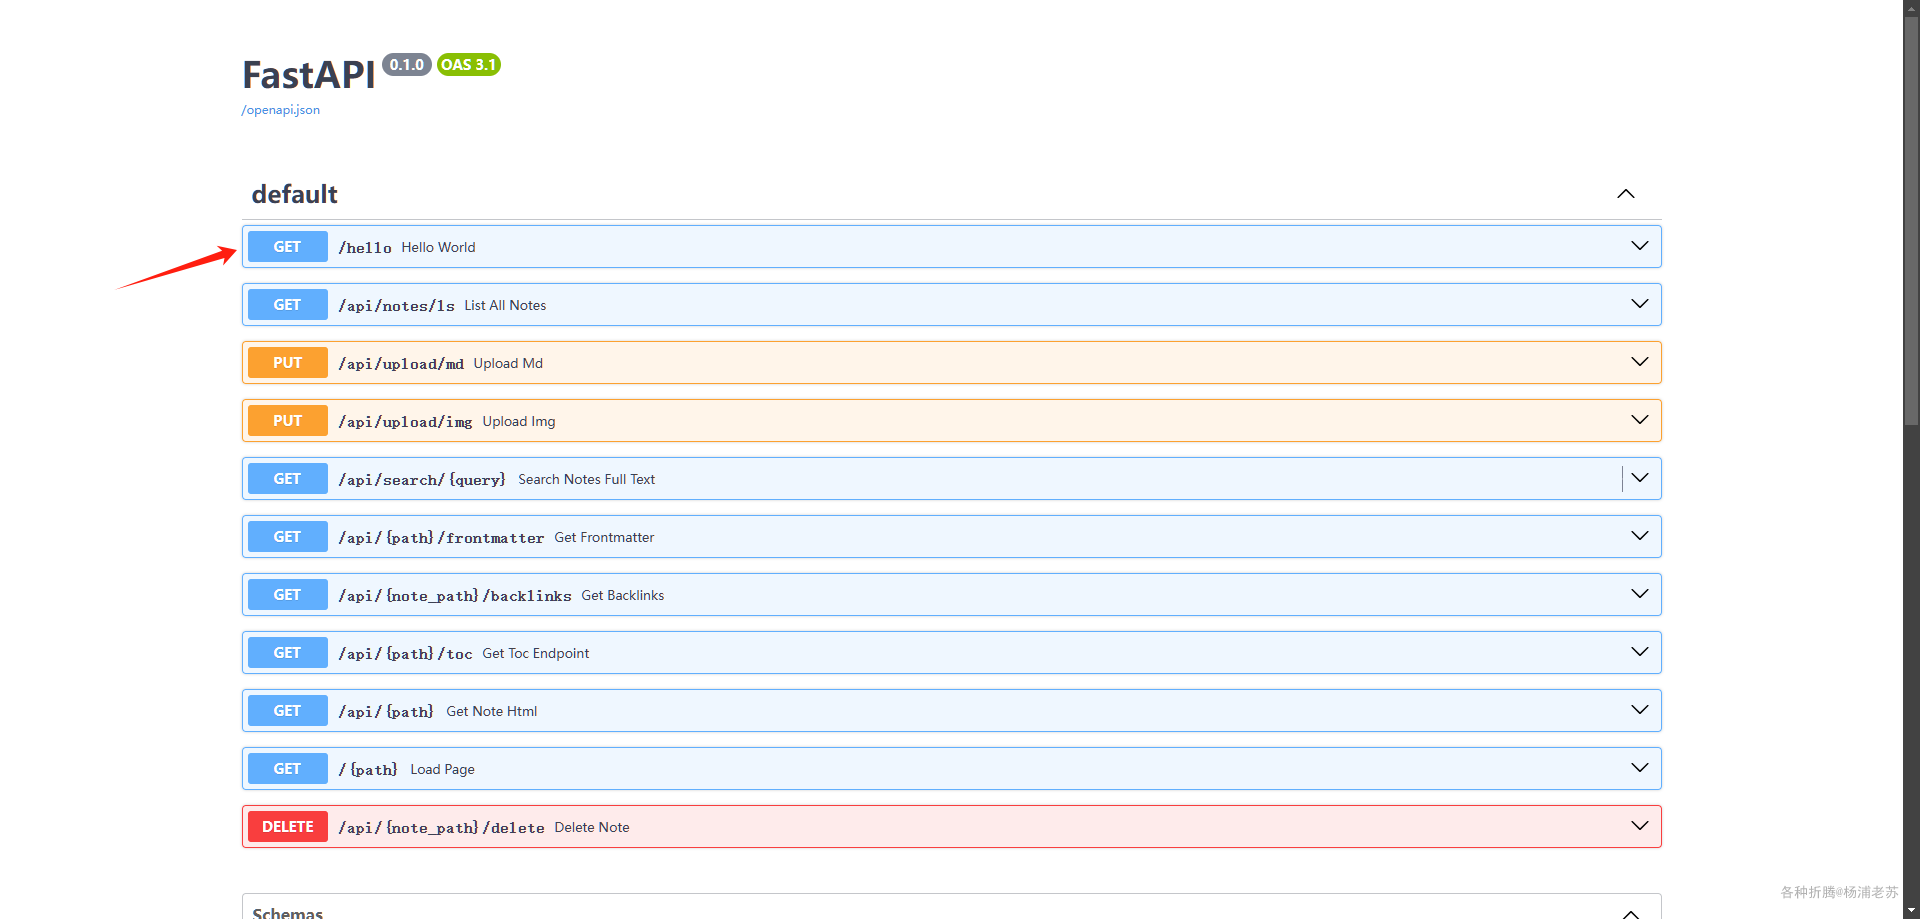This screenshot has height=919, width=1920.
Task: Click the /api/{note_path}/delete path
Action: click(441, 828)
